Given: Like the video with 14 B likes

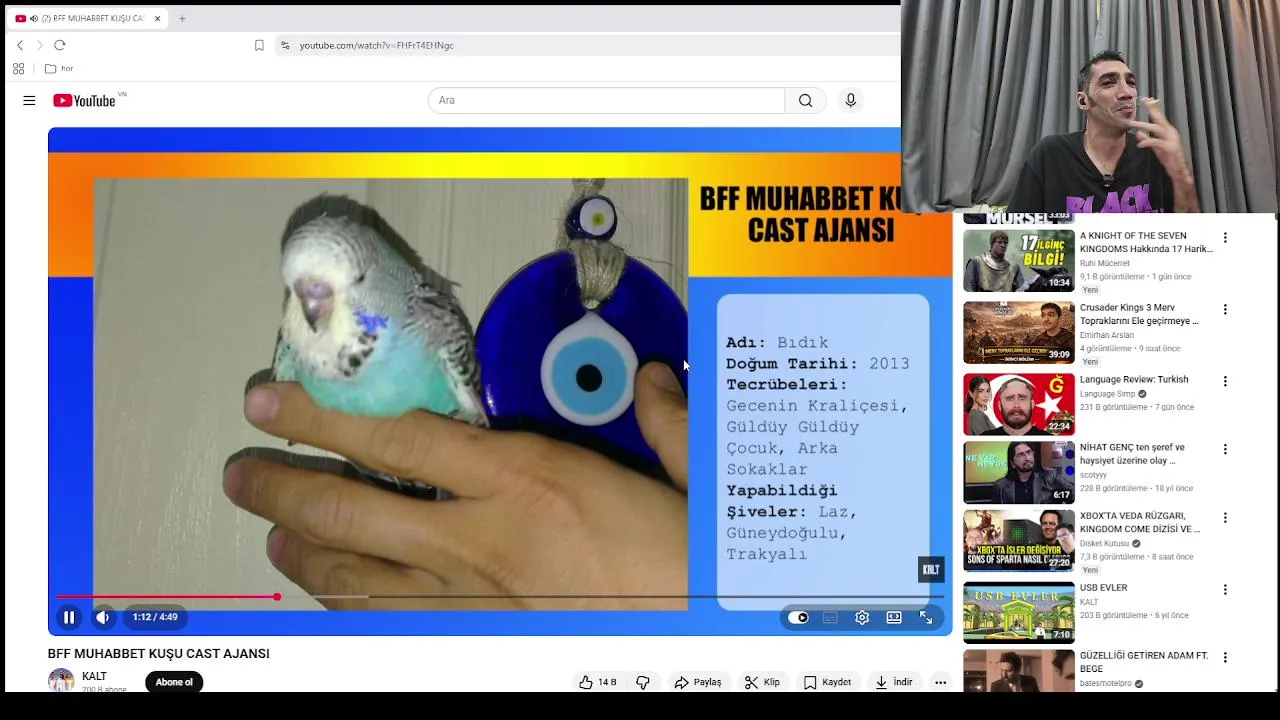Looking at the screenshot, I should 597,682.
